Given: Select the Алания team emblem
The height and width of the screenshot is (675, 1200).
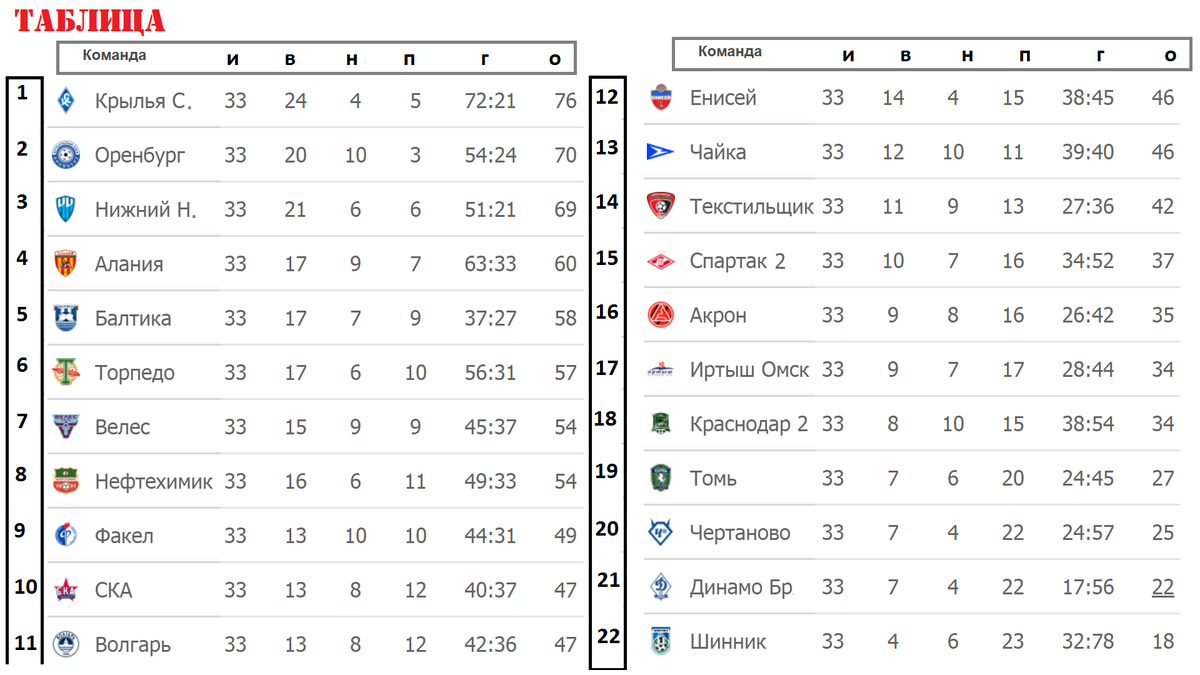Looking at the screenshot, I should coord(65,263).
